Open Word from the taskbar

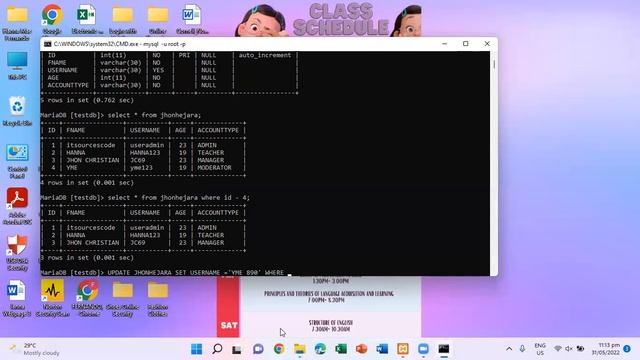382,349
